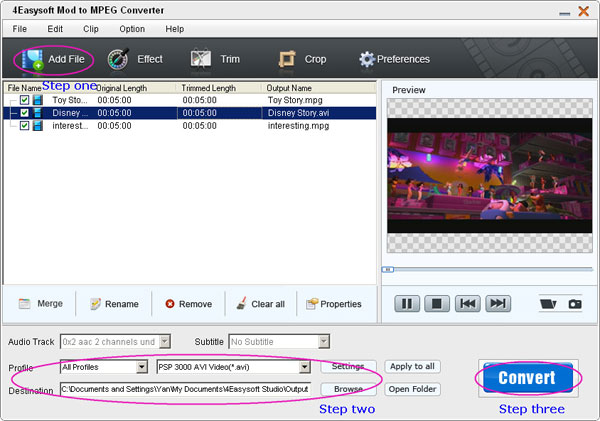Click the Browse button
The width and height of the screenshot is (600, 421).
348,389
